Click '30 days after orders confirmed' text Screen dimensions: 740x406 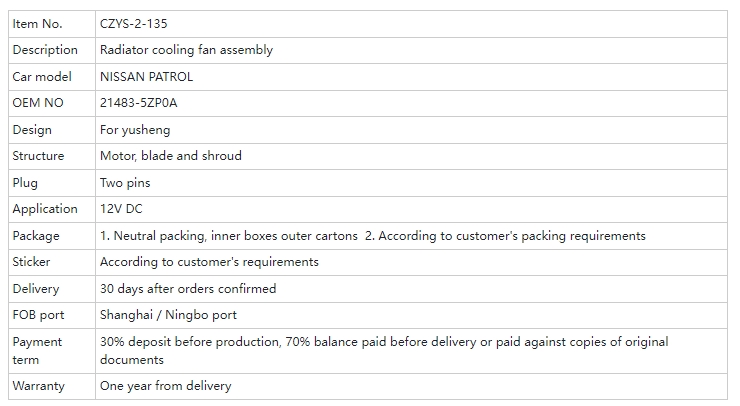[x=188, y=289]
